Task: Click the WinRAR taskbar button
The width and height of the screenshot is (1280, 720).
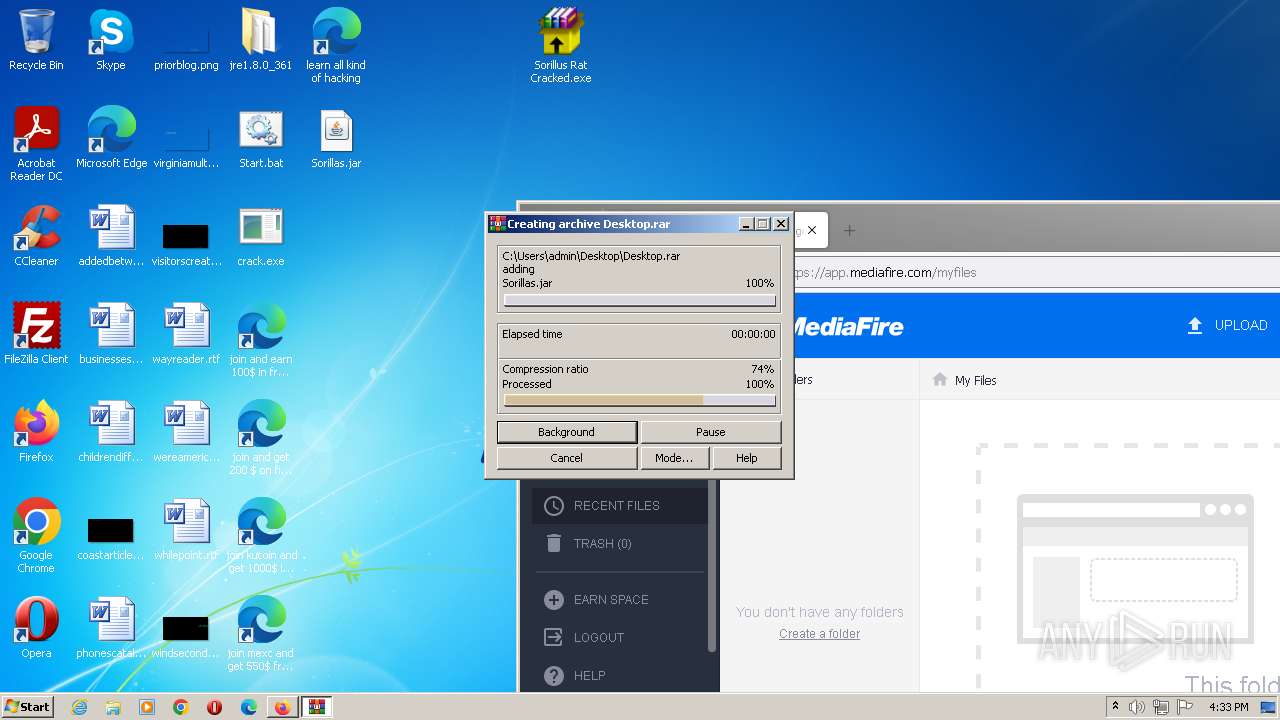Action: coord(317,707)
